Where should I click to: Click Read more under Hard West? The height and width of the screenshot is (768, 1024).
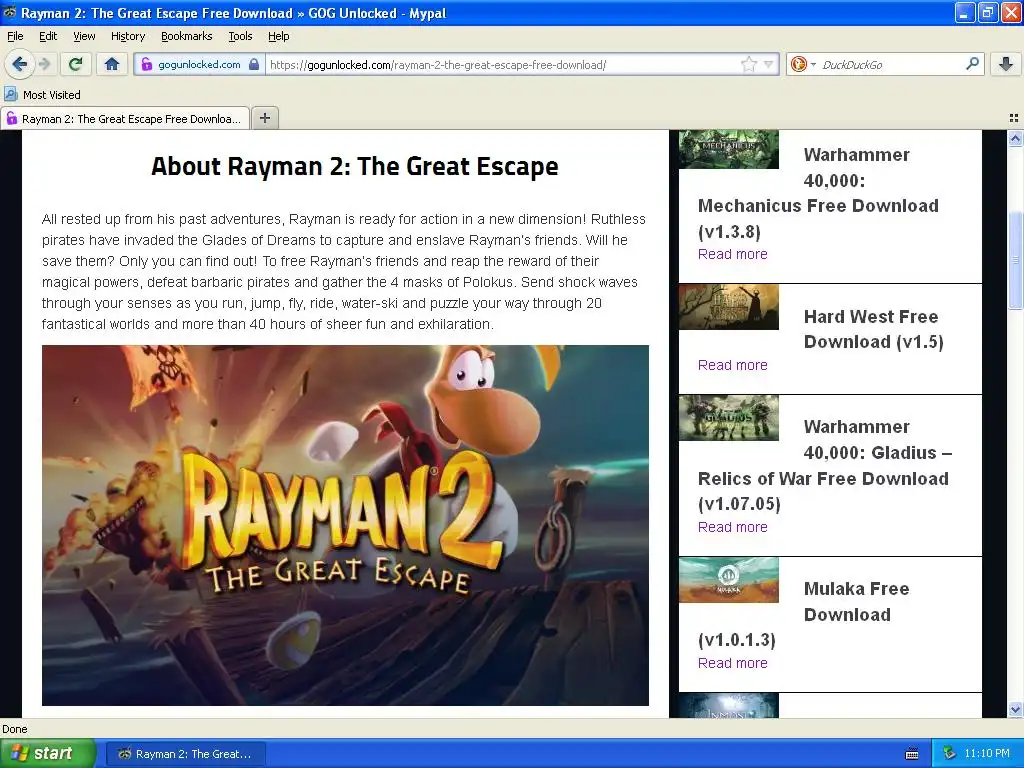point(733,365)
